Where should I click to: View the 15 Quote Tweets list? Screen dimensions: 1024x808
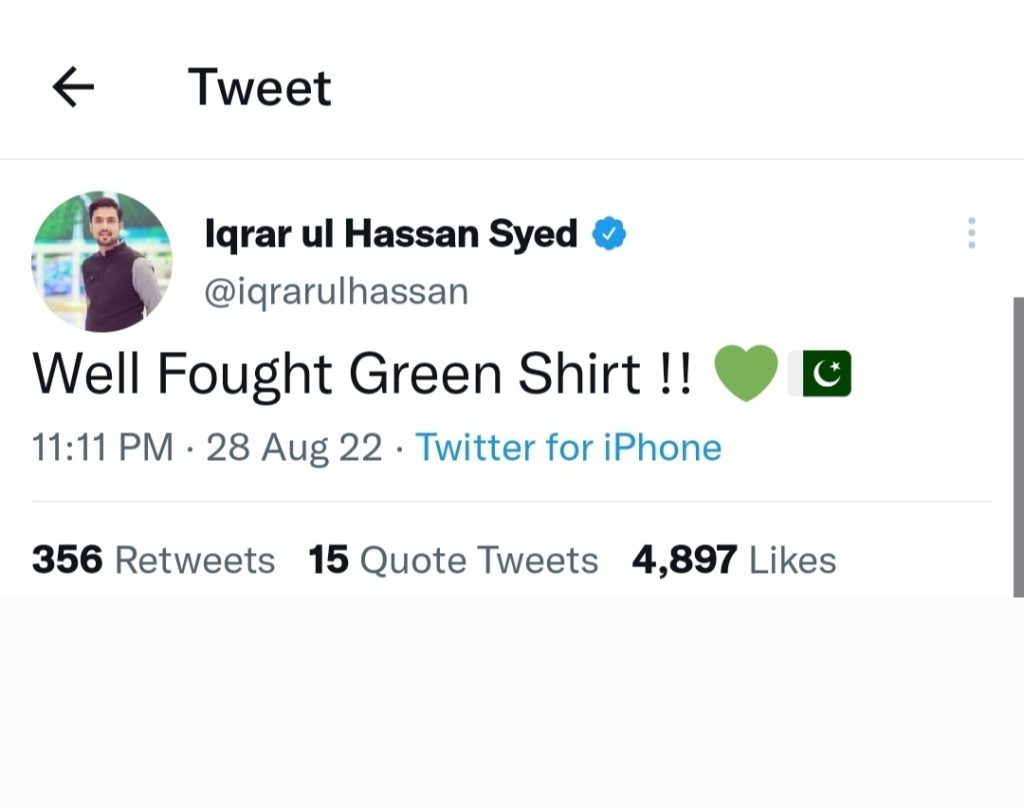453,560
